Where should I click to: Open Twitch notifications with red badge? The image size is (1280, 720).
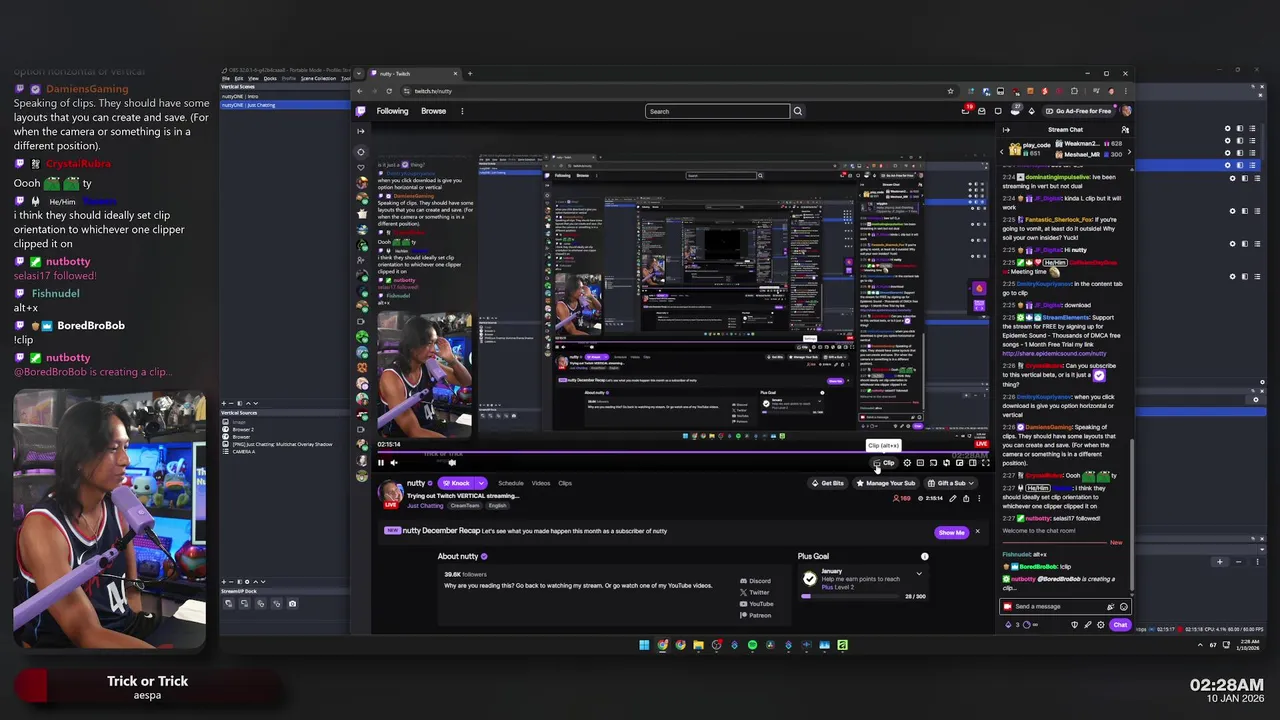pos(966,111)
